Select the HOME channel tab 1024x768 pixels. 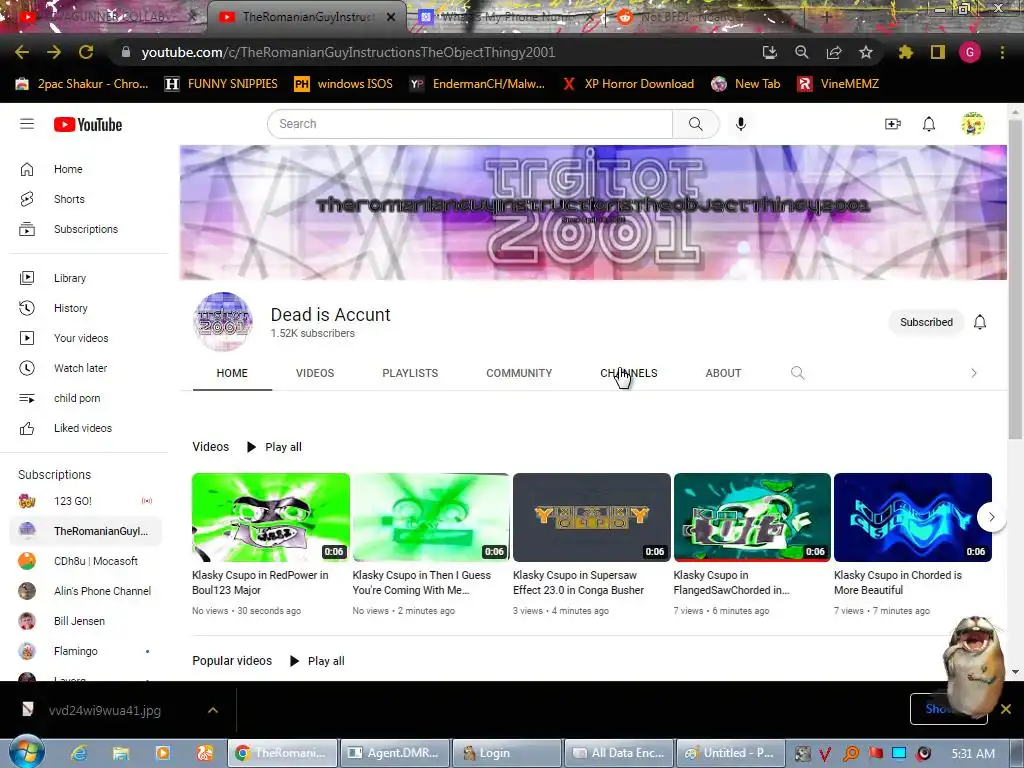coord(232,373)
